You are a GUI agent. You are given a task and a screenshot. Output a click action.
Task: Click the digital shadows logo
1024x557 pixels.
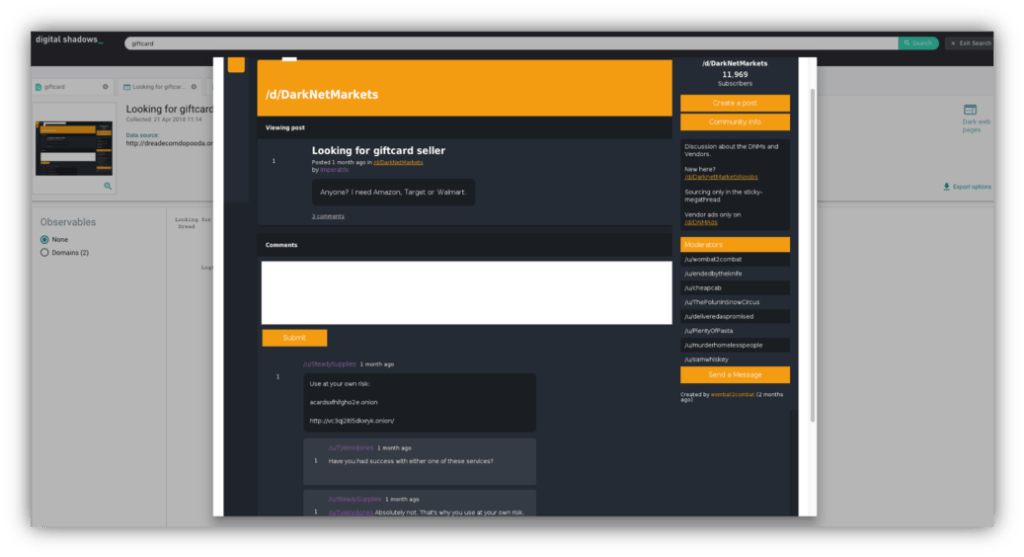point(69,40)
